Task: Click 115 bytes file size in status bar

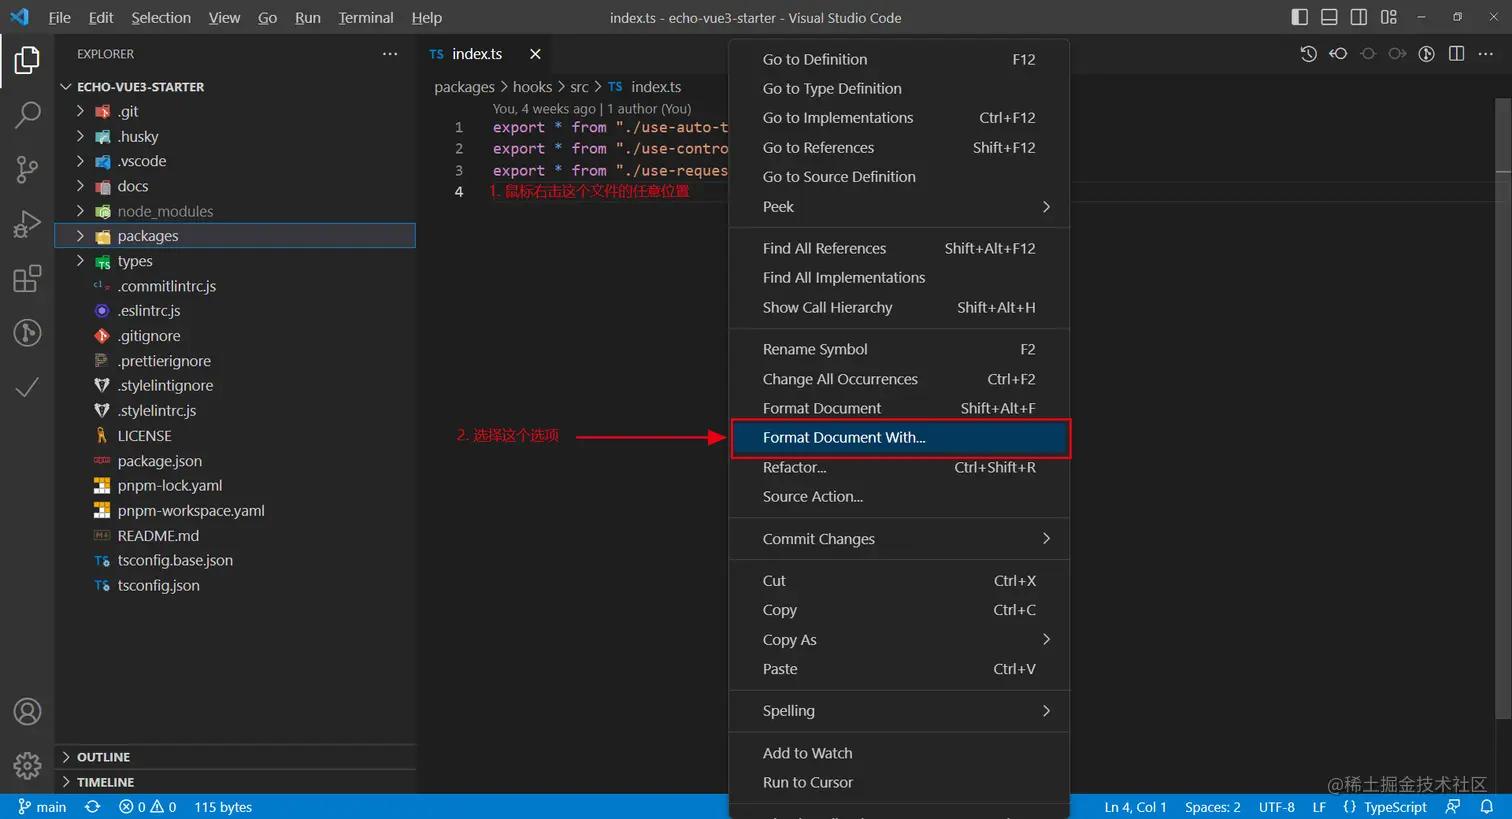Action: [x=223, y=807]
